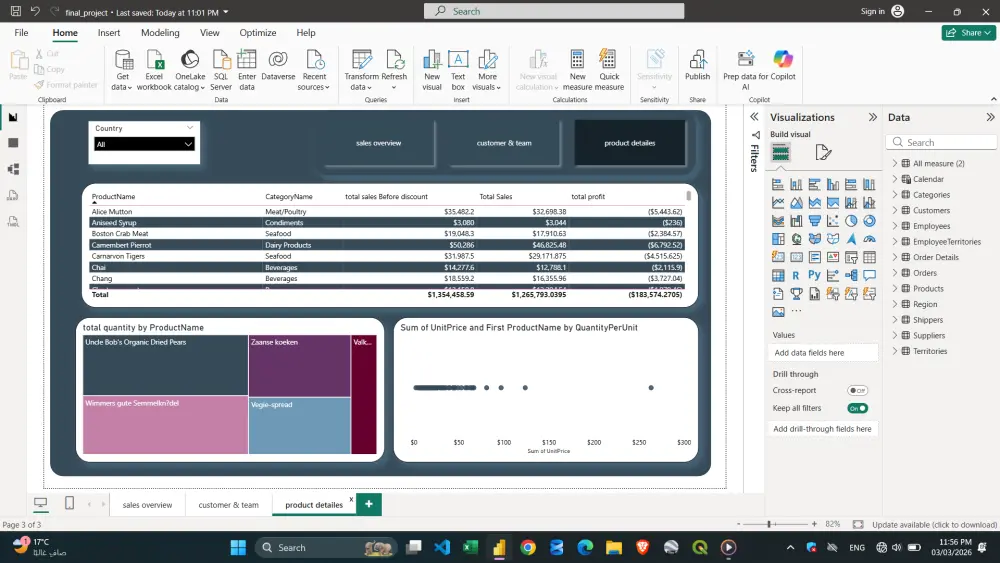Select the Q&A speech bubble visual
The height and width of the screenshot is (563, 1000).
pos(869,275)
